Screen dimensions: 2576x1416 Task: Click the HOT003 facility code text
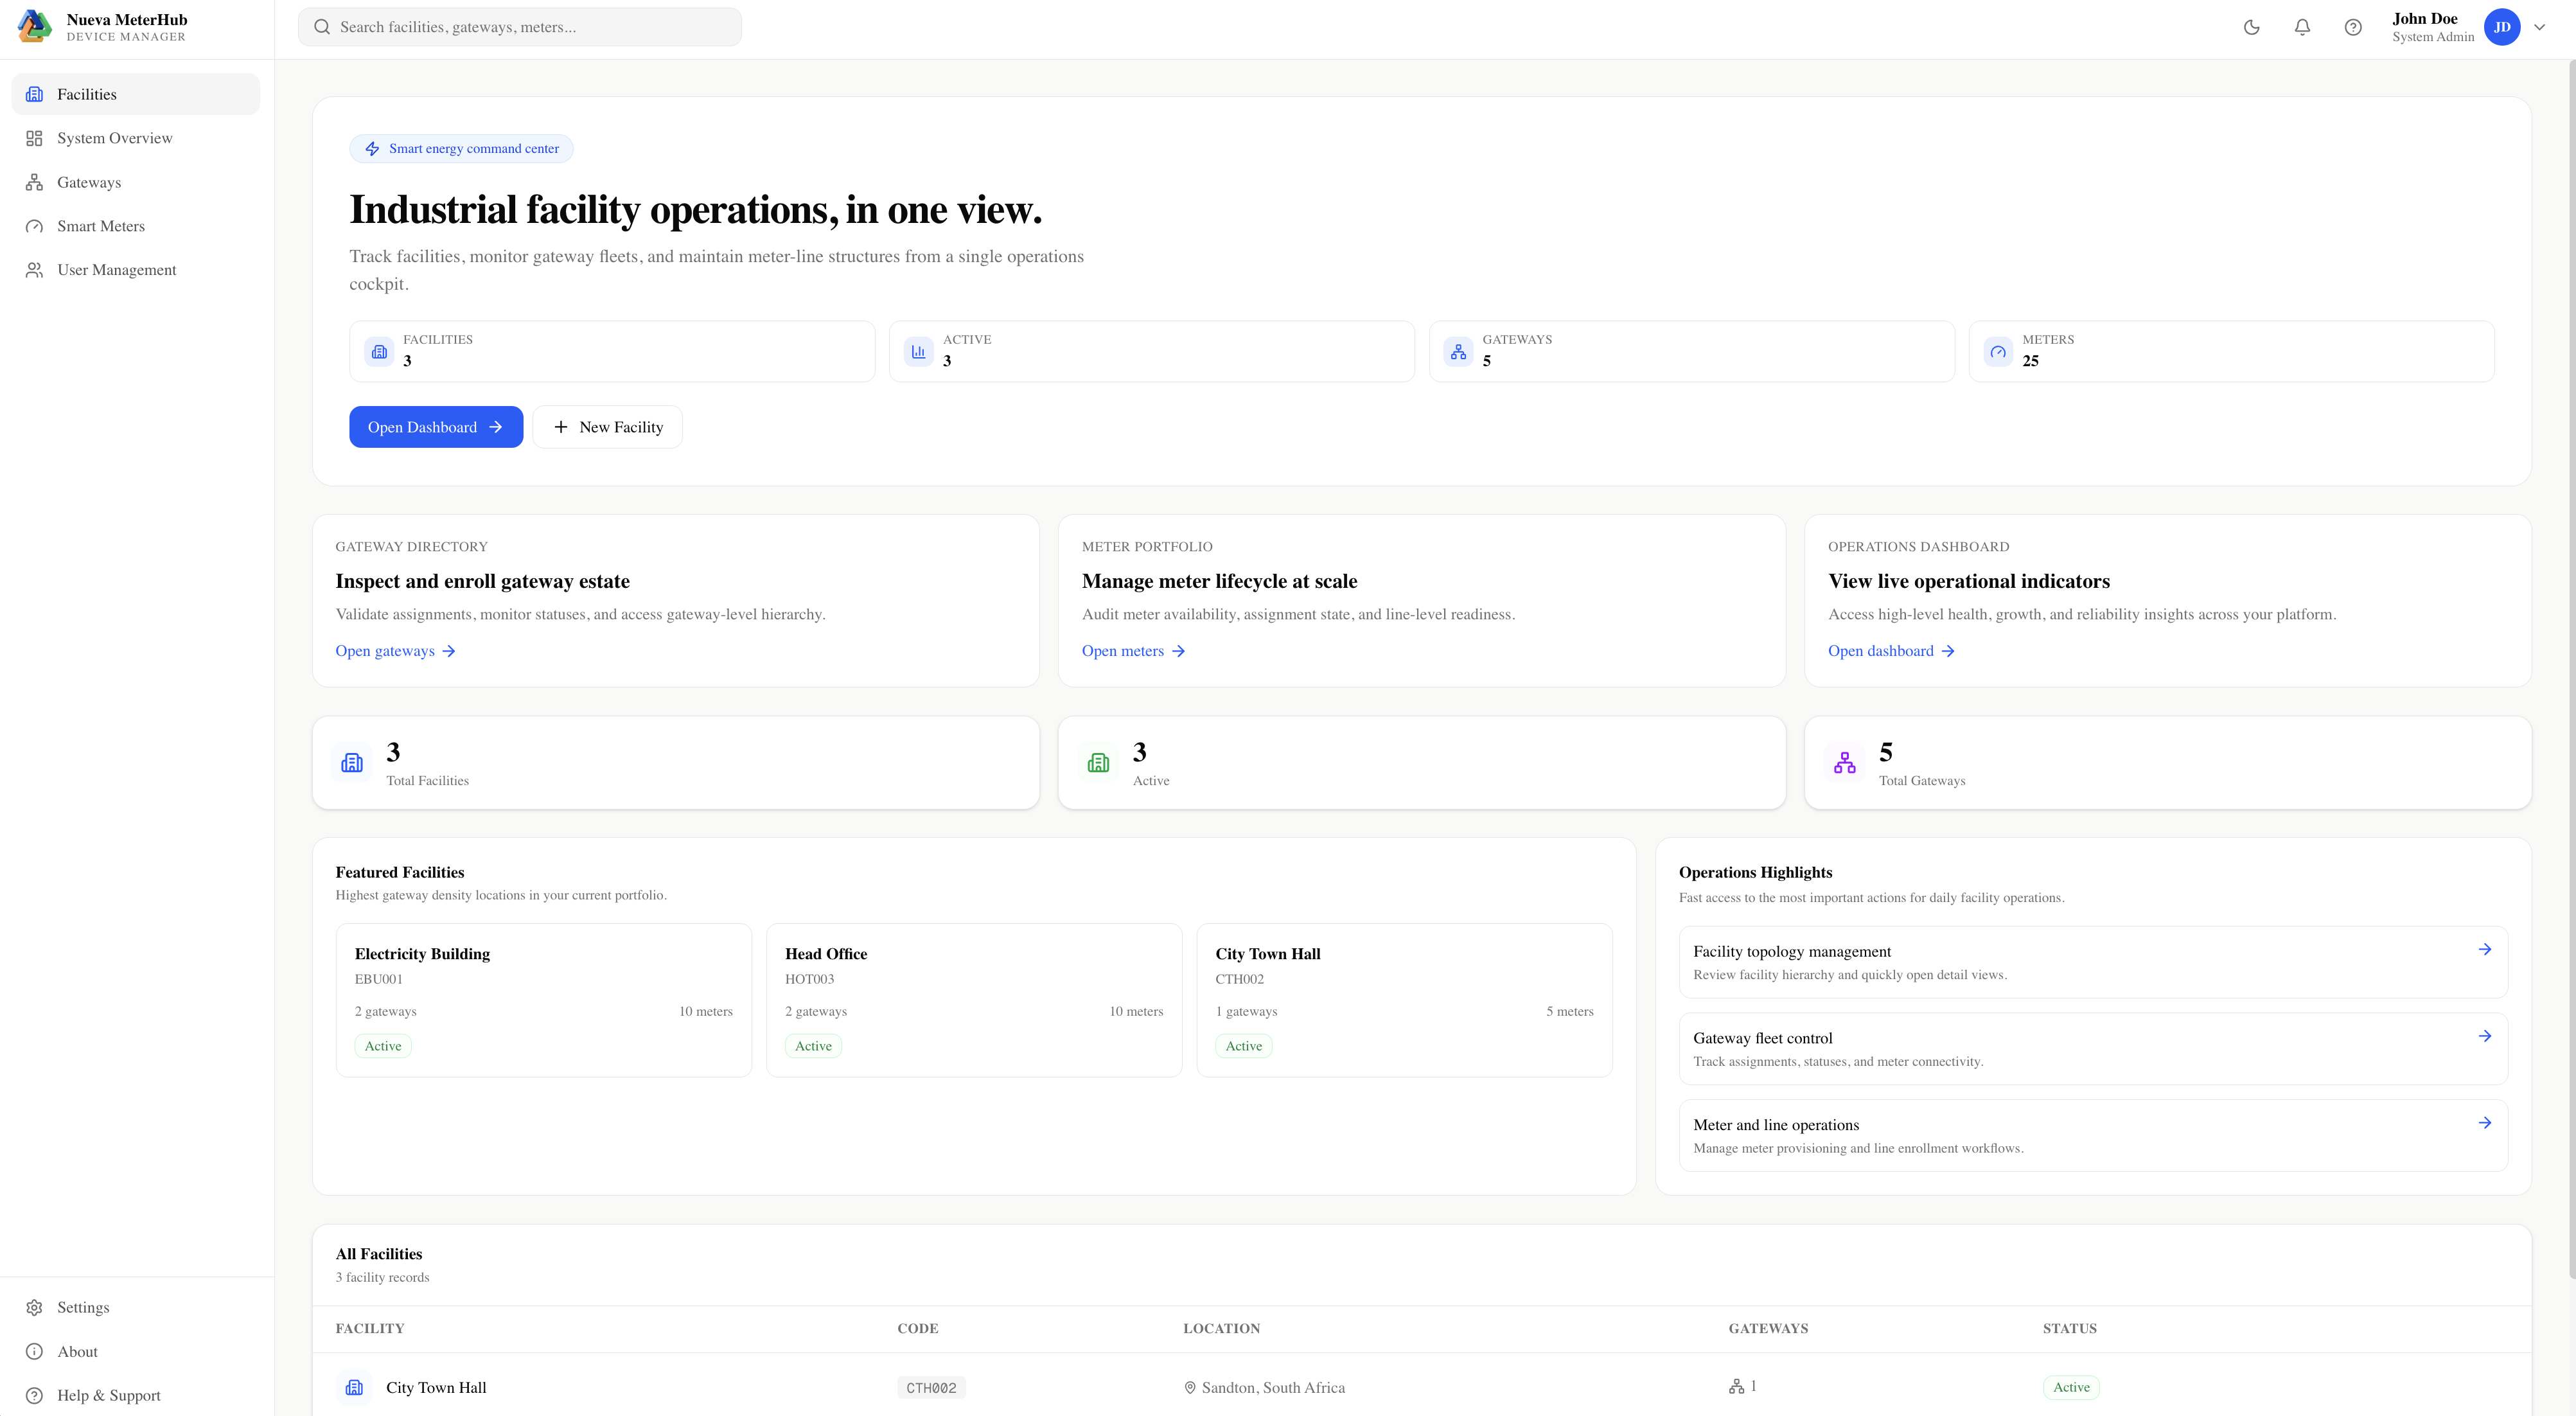click(x=809, y=980)
